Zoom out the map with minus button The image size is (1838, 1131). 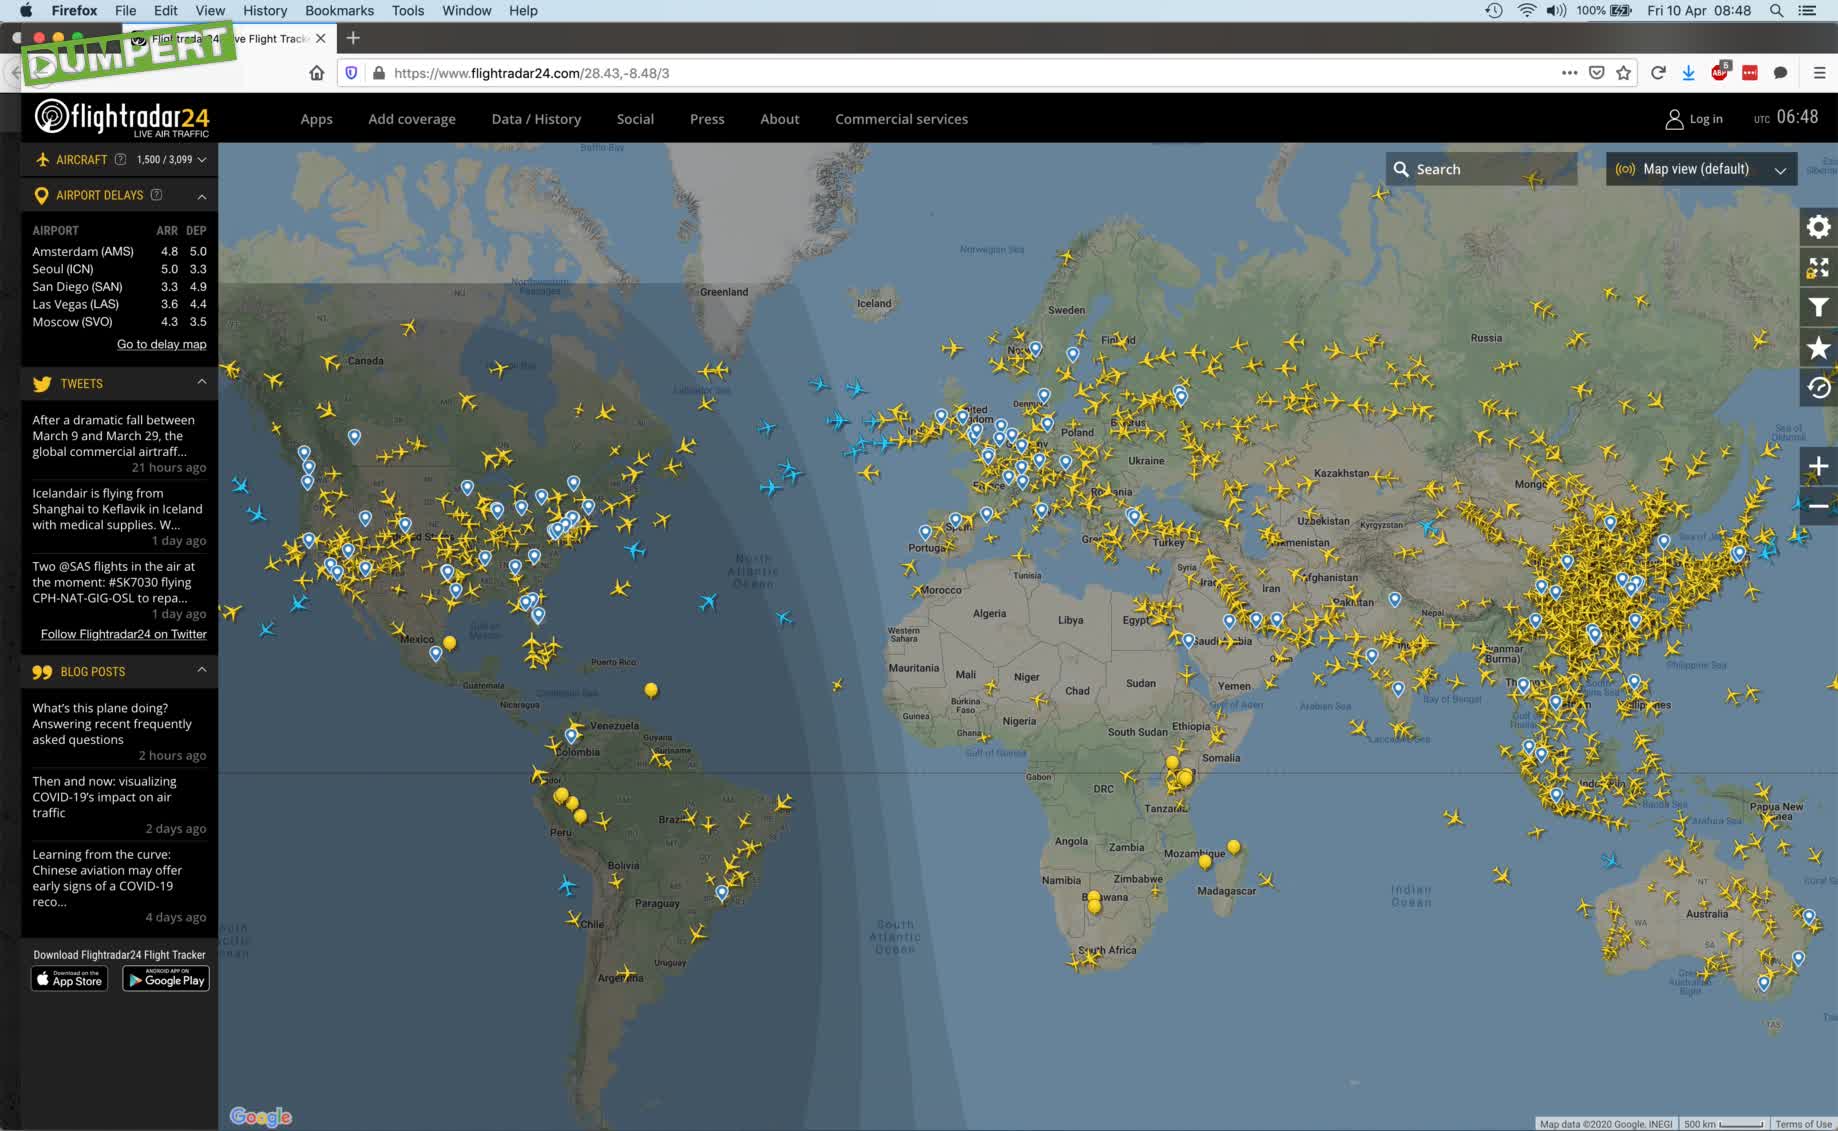[x=1818, y=506]
